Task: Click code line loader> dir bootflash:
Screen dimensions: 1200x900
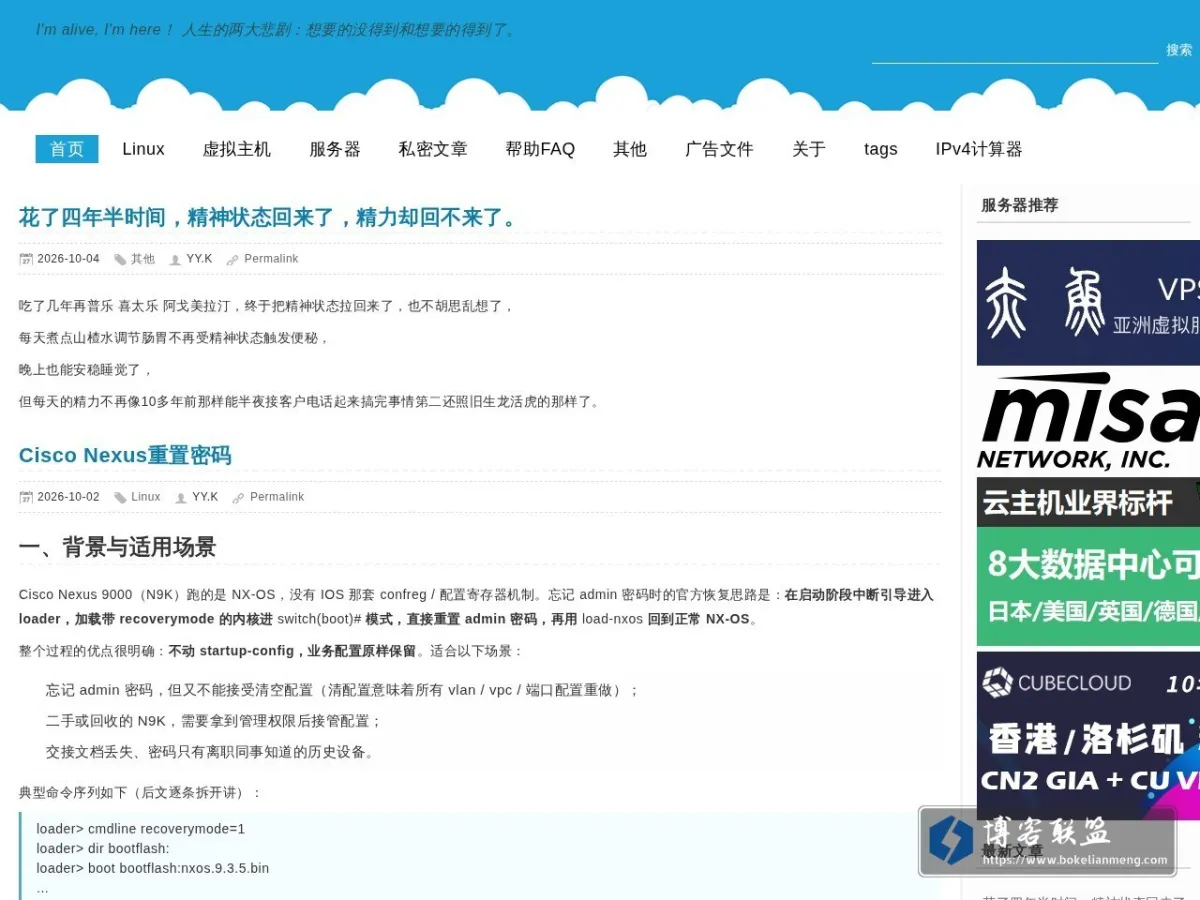Action: pos(103,849)
